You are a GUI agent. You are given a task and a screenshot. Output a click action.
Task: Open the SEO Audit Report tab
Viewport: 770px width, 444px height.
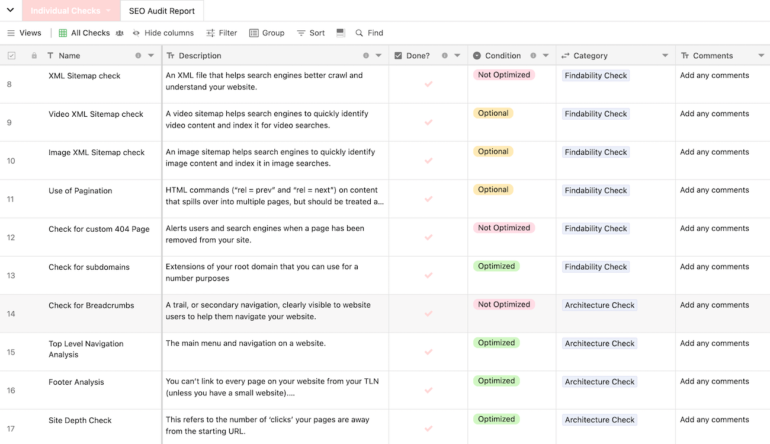pyautogui.click(x=162, y=11)
